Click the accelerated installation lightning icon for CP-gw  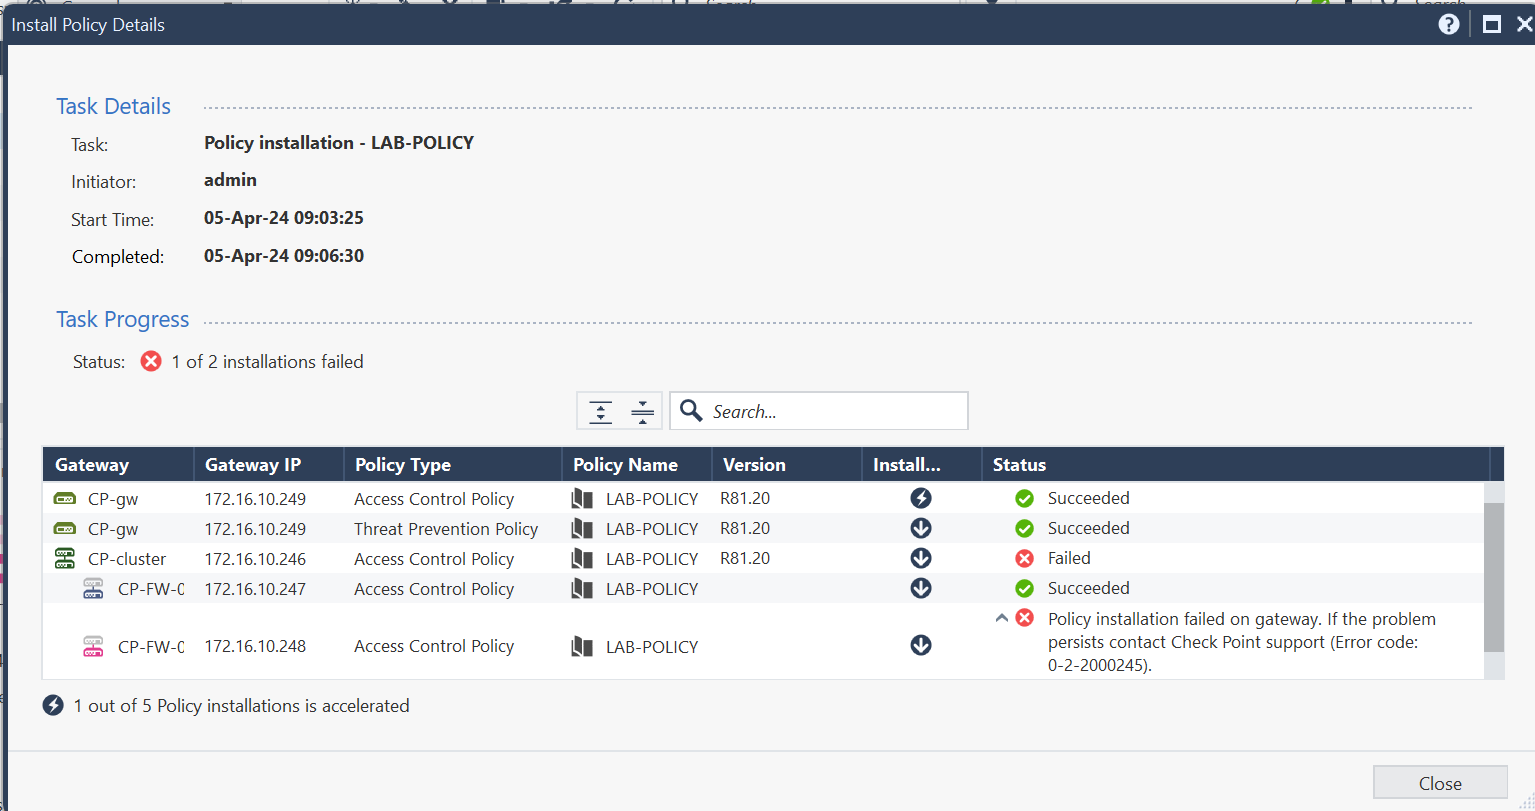click(920, 498)
